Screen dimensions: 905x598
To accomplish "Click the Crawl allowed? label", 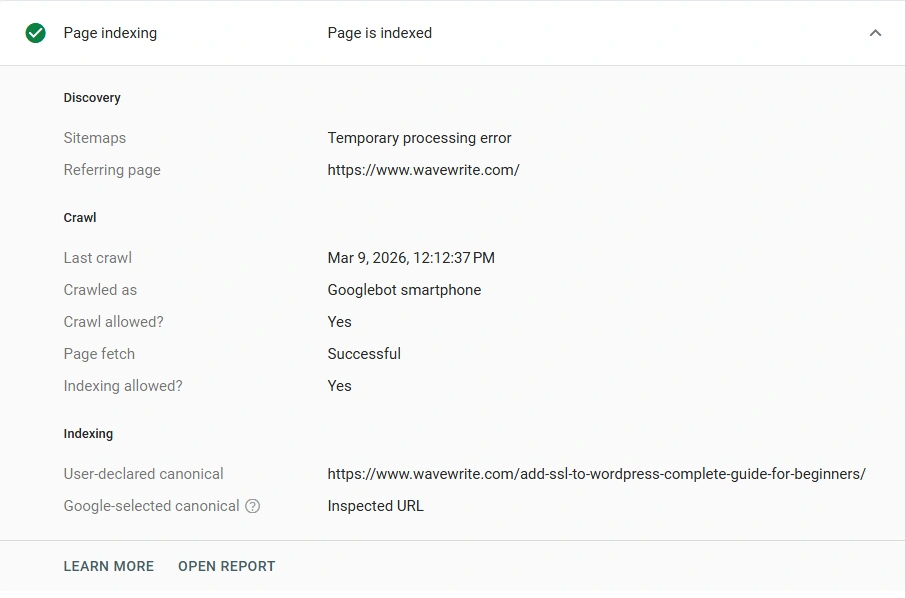I will coord(113,322).
